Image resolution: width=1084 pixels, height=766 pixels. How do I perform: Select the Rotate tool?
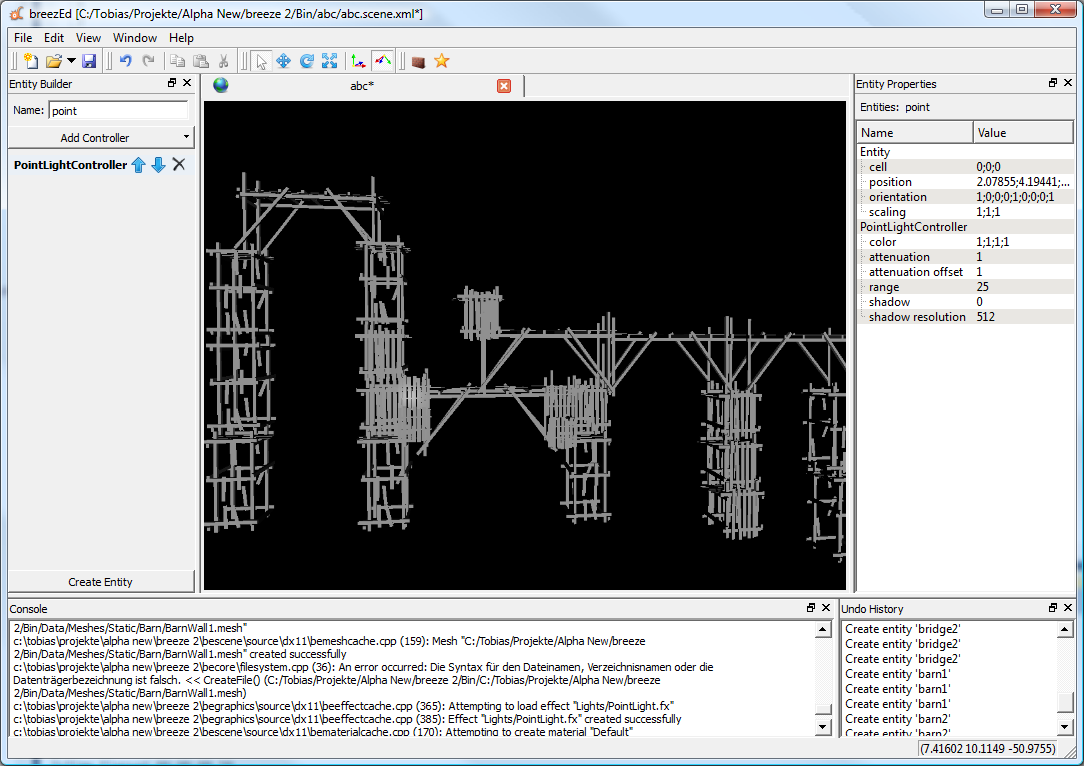tap(306, 62)
